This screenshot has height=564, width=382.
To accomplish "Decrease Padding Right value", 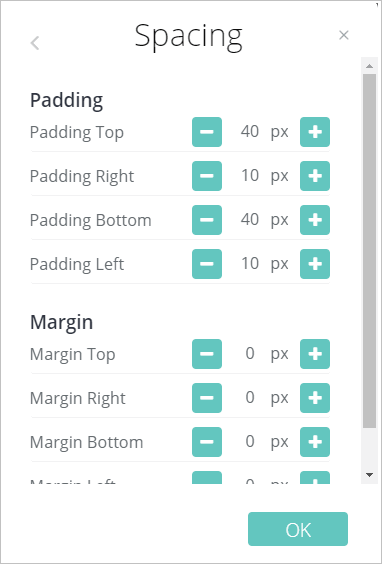I will [x=207, y=176].
